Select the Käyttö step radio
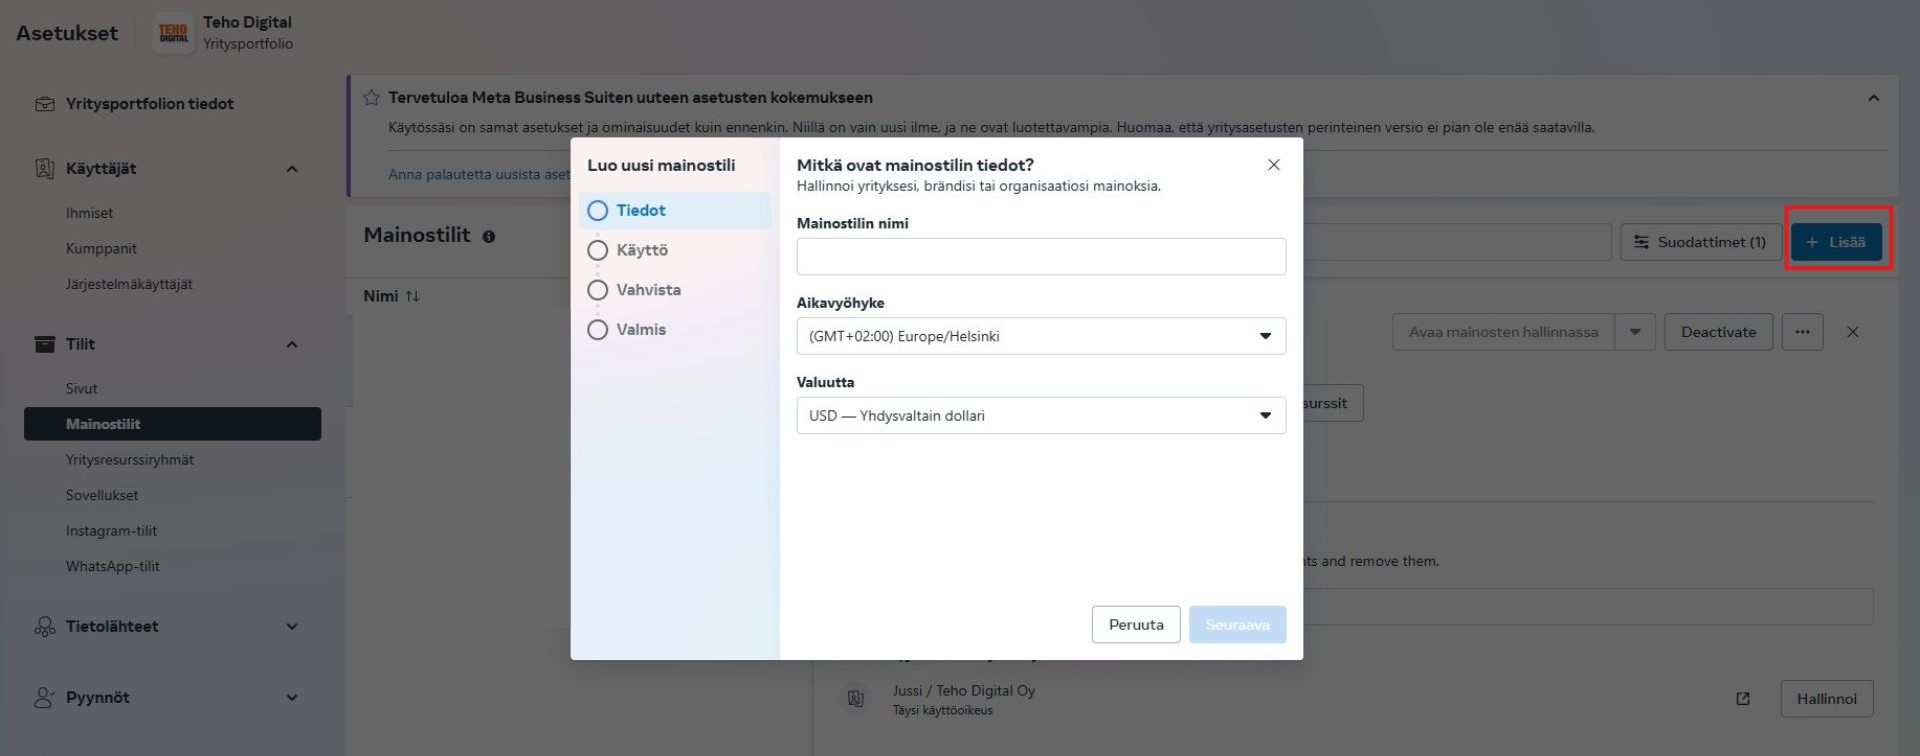This screenshot has width=1920, height=756. tap(598, 250)
